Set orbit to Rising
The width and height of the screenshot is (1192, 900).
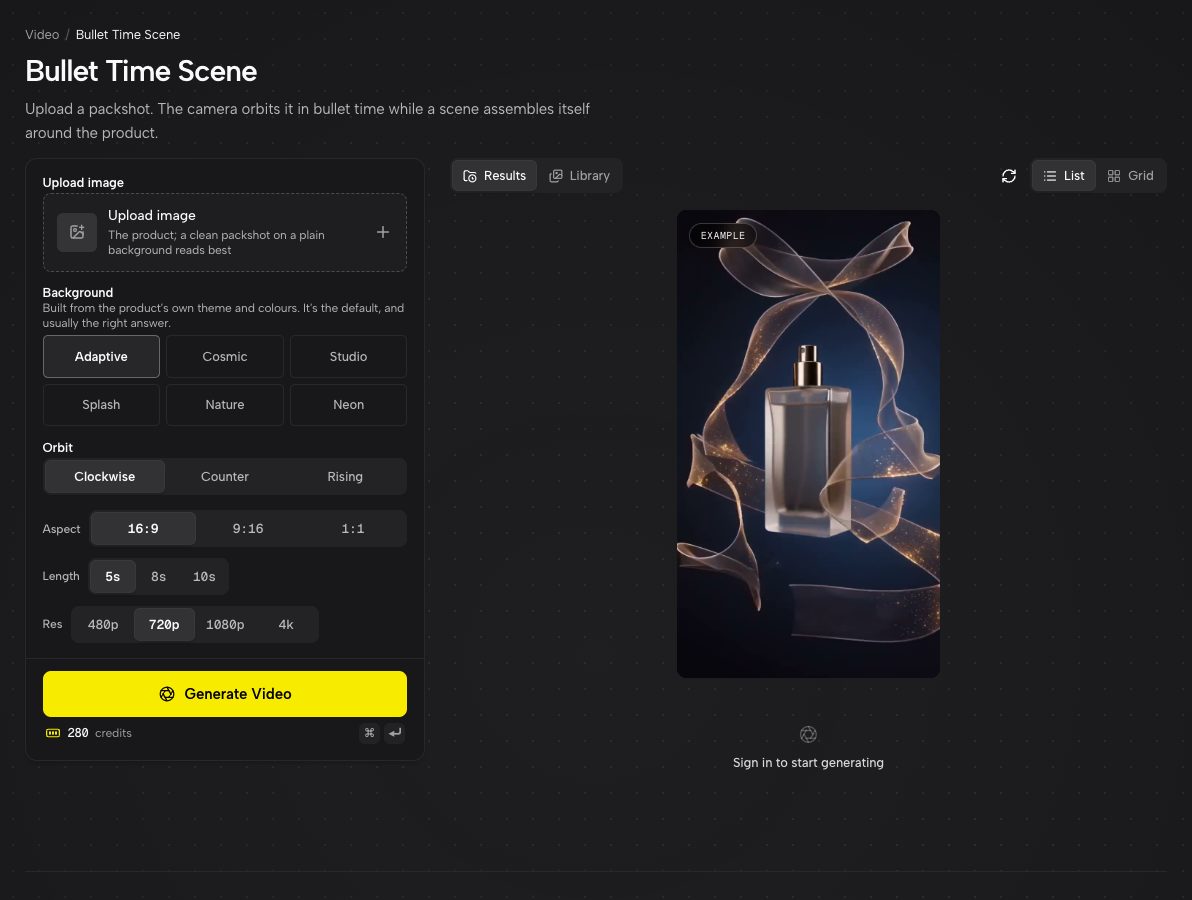(x=344, y=477)
